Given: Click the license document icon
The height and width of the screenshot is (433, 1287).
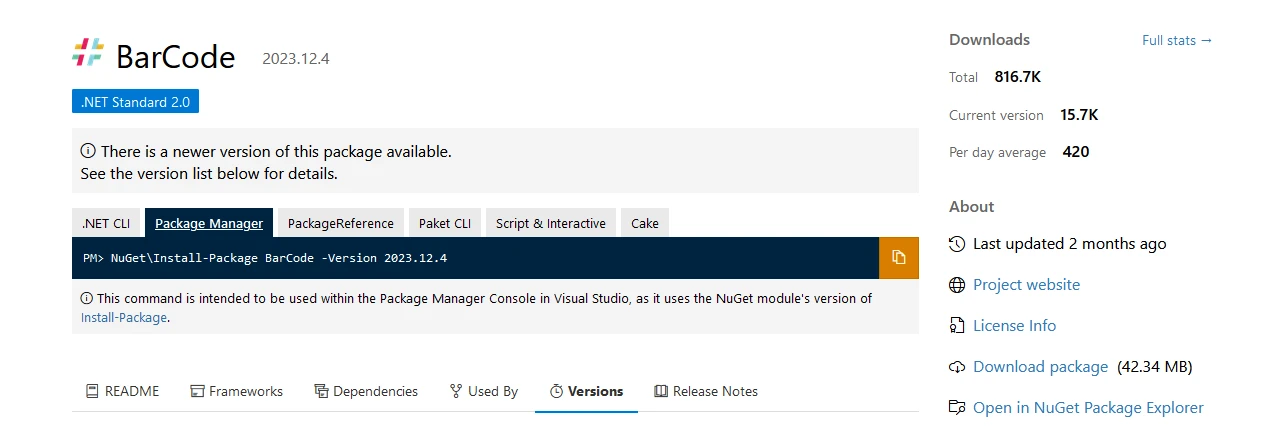Looking at the screenshot, I should (957, 326).
